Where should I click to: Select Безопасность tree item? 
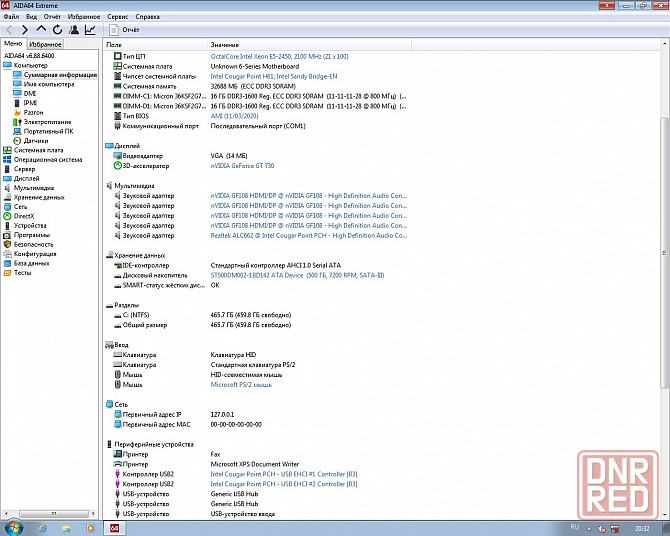29,244
